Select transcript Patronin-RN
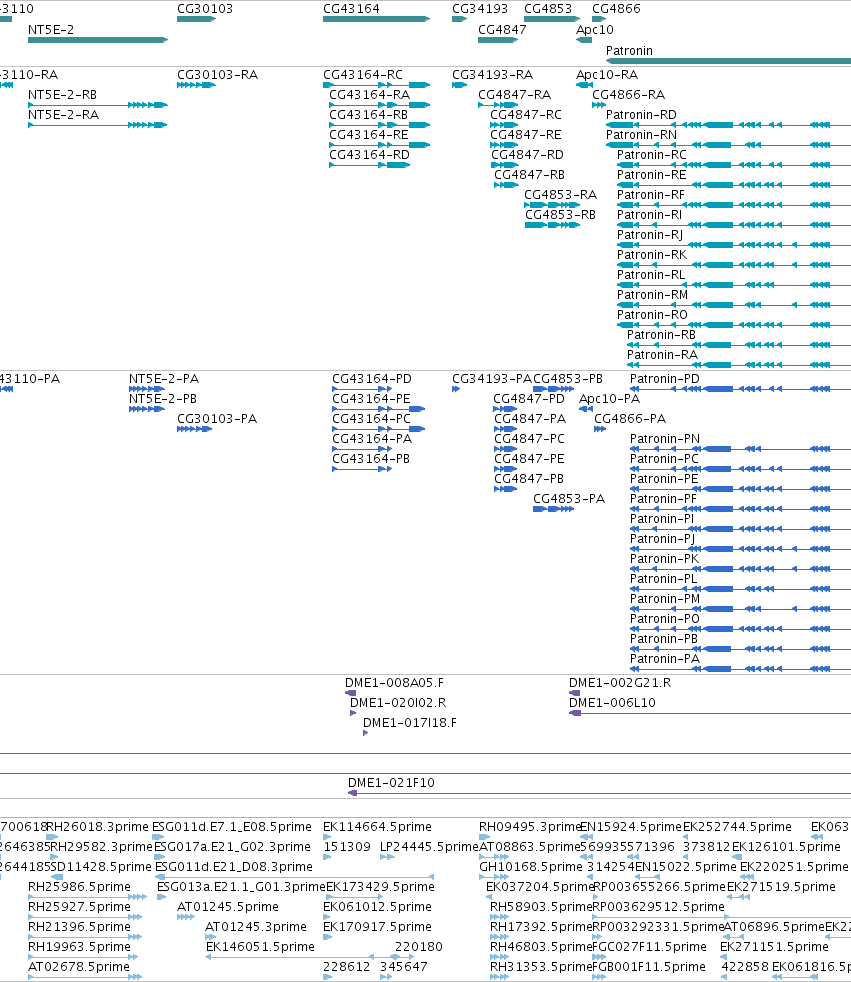 641,135
